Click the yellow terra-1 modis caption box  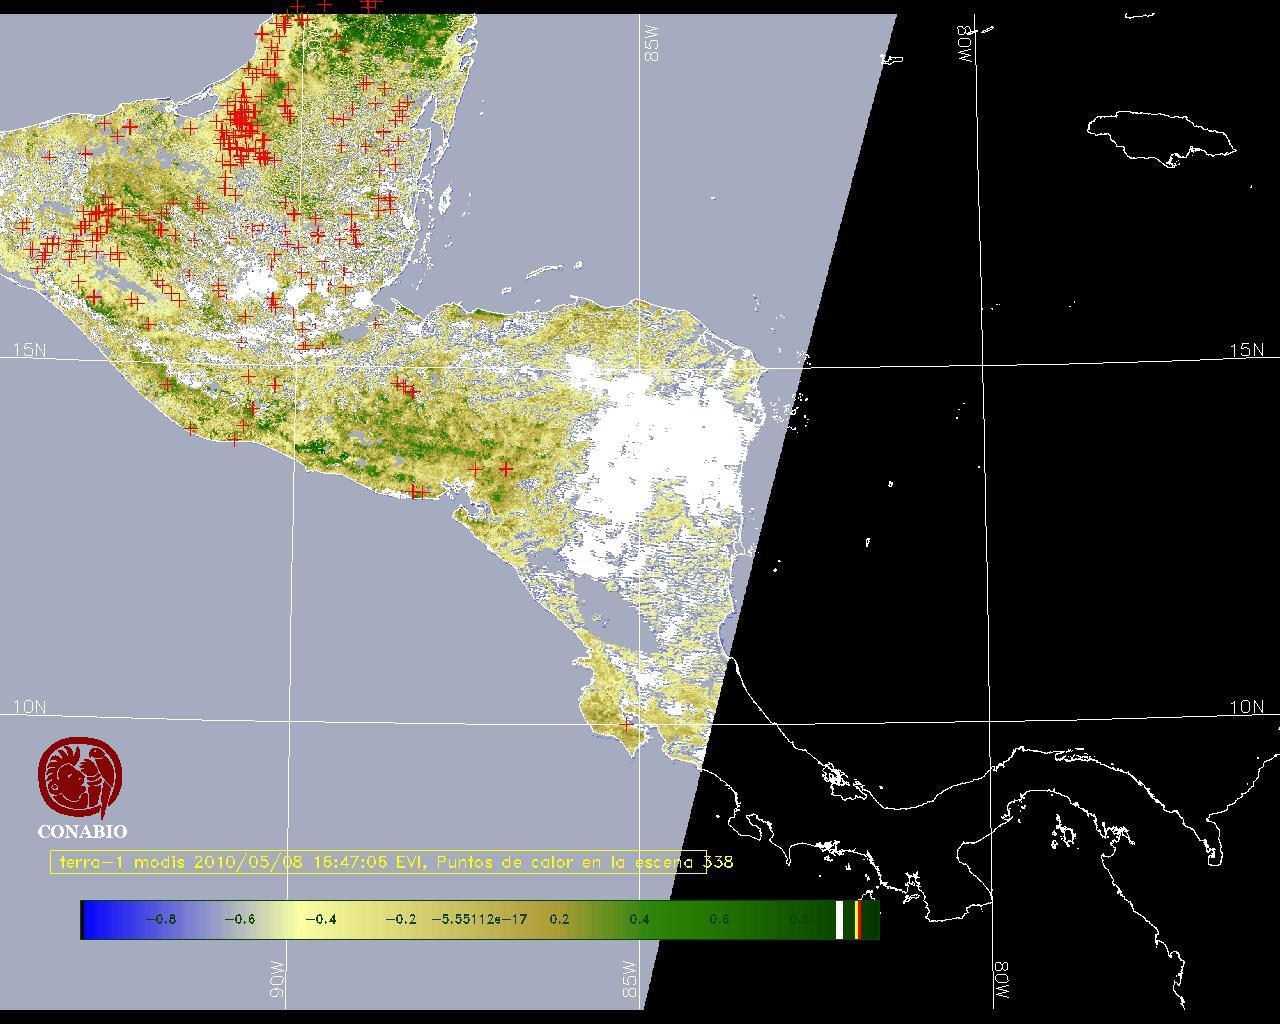tap(378, 862)
